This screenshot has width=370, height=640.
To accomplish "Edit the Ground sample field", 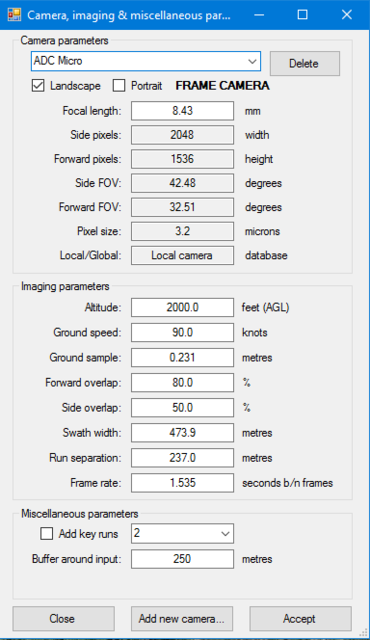I will (x=182, y=358).
